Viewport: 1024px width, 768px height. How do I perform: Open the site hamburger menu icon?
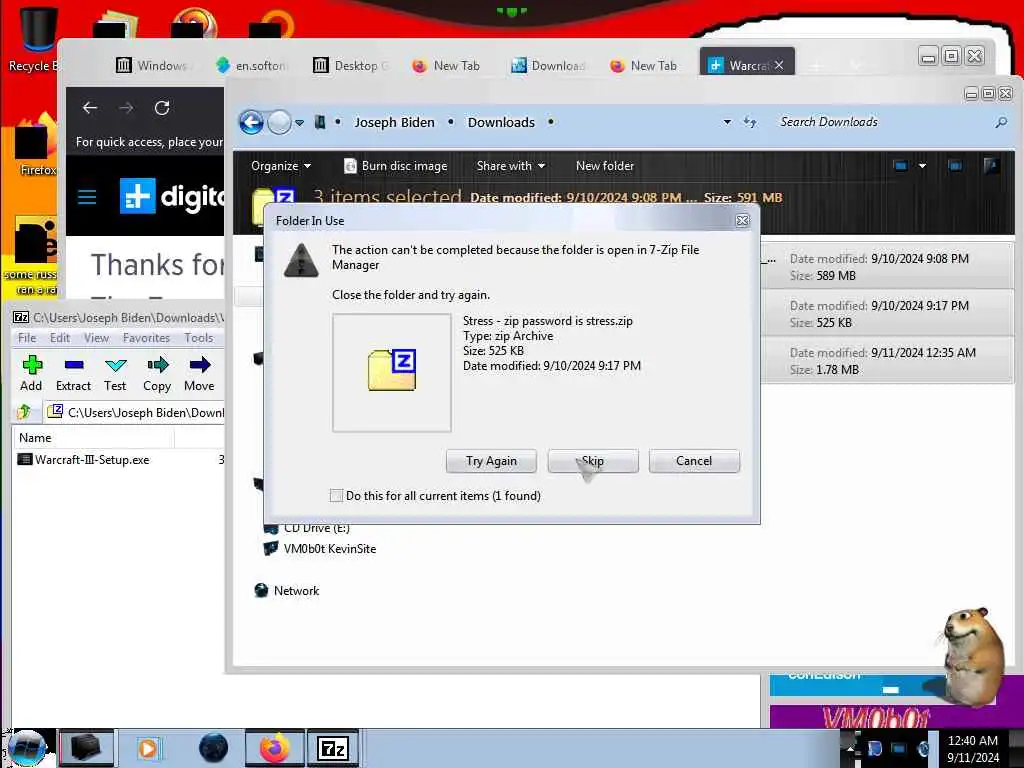87,197
